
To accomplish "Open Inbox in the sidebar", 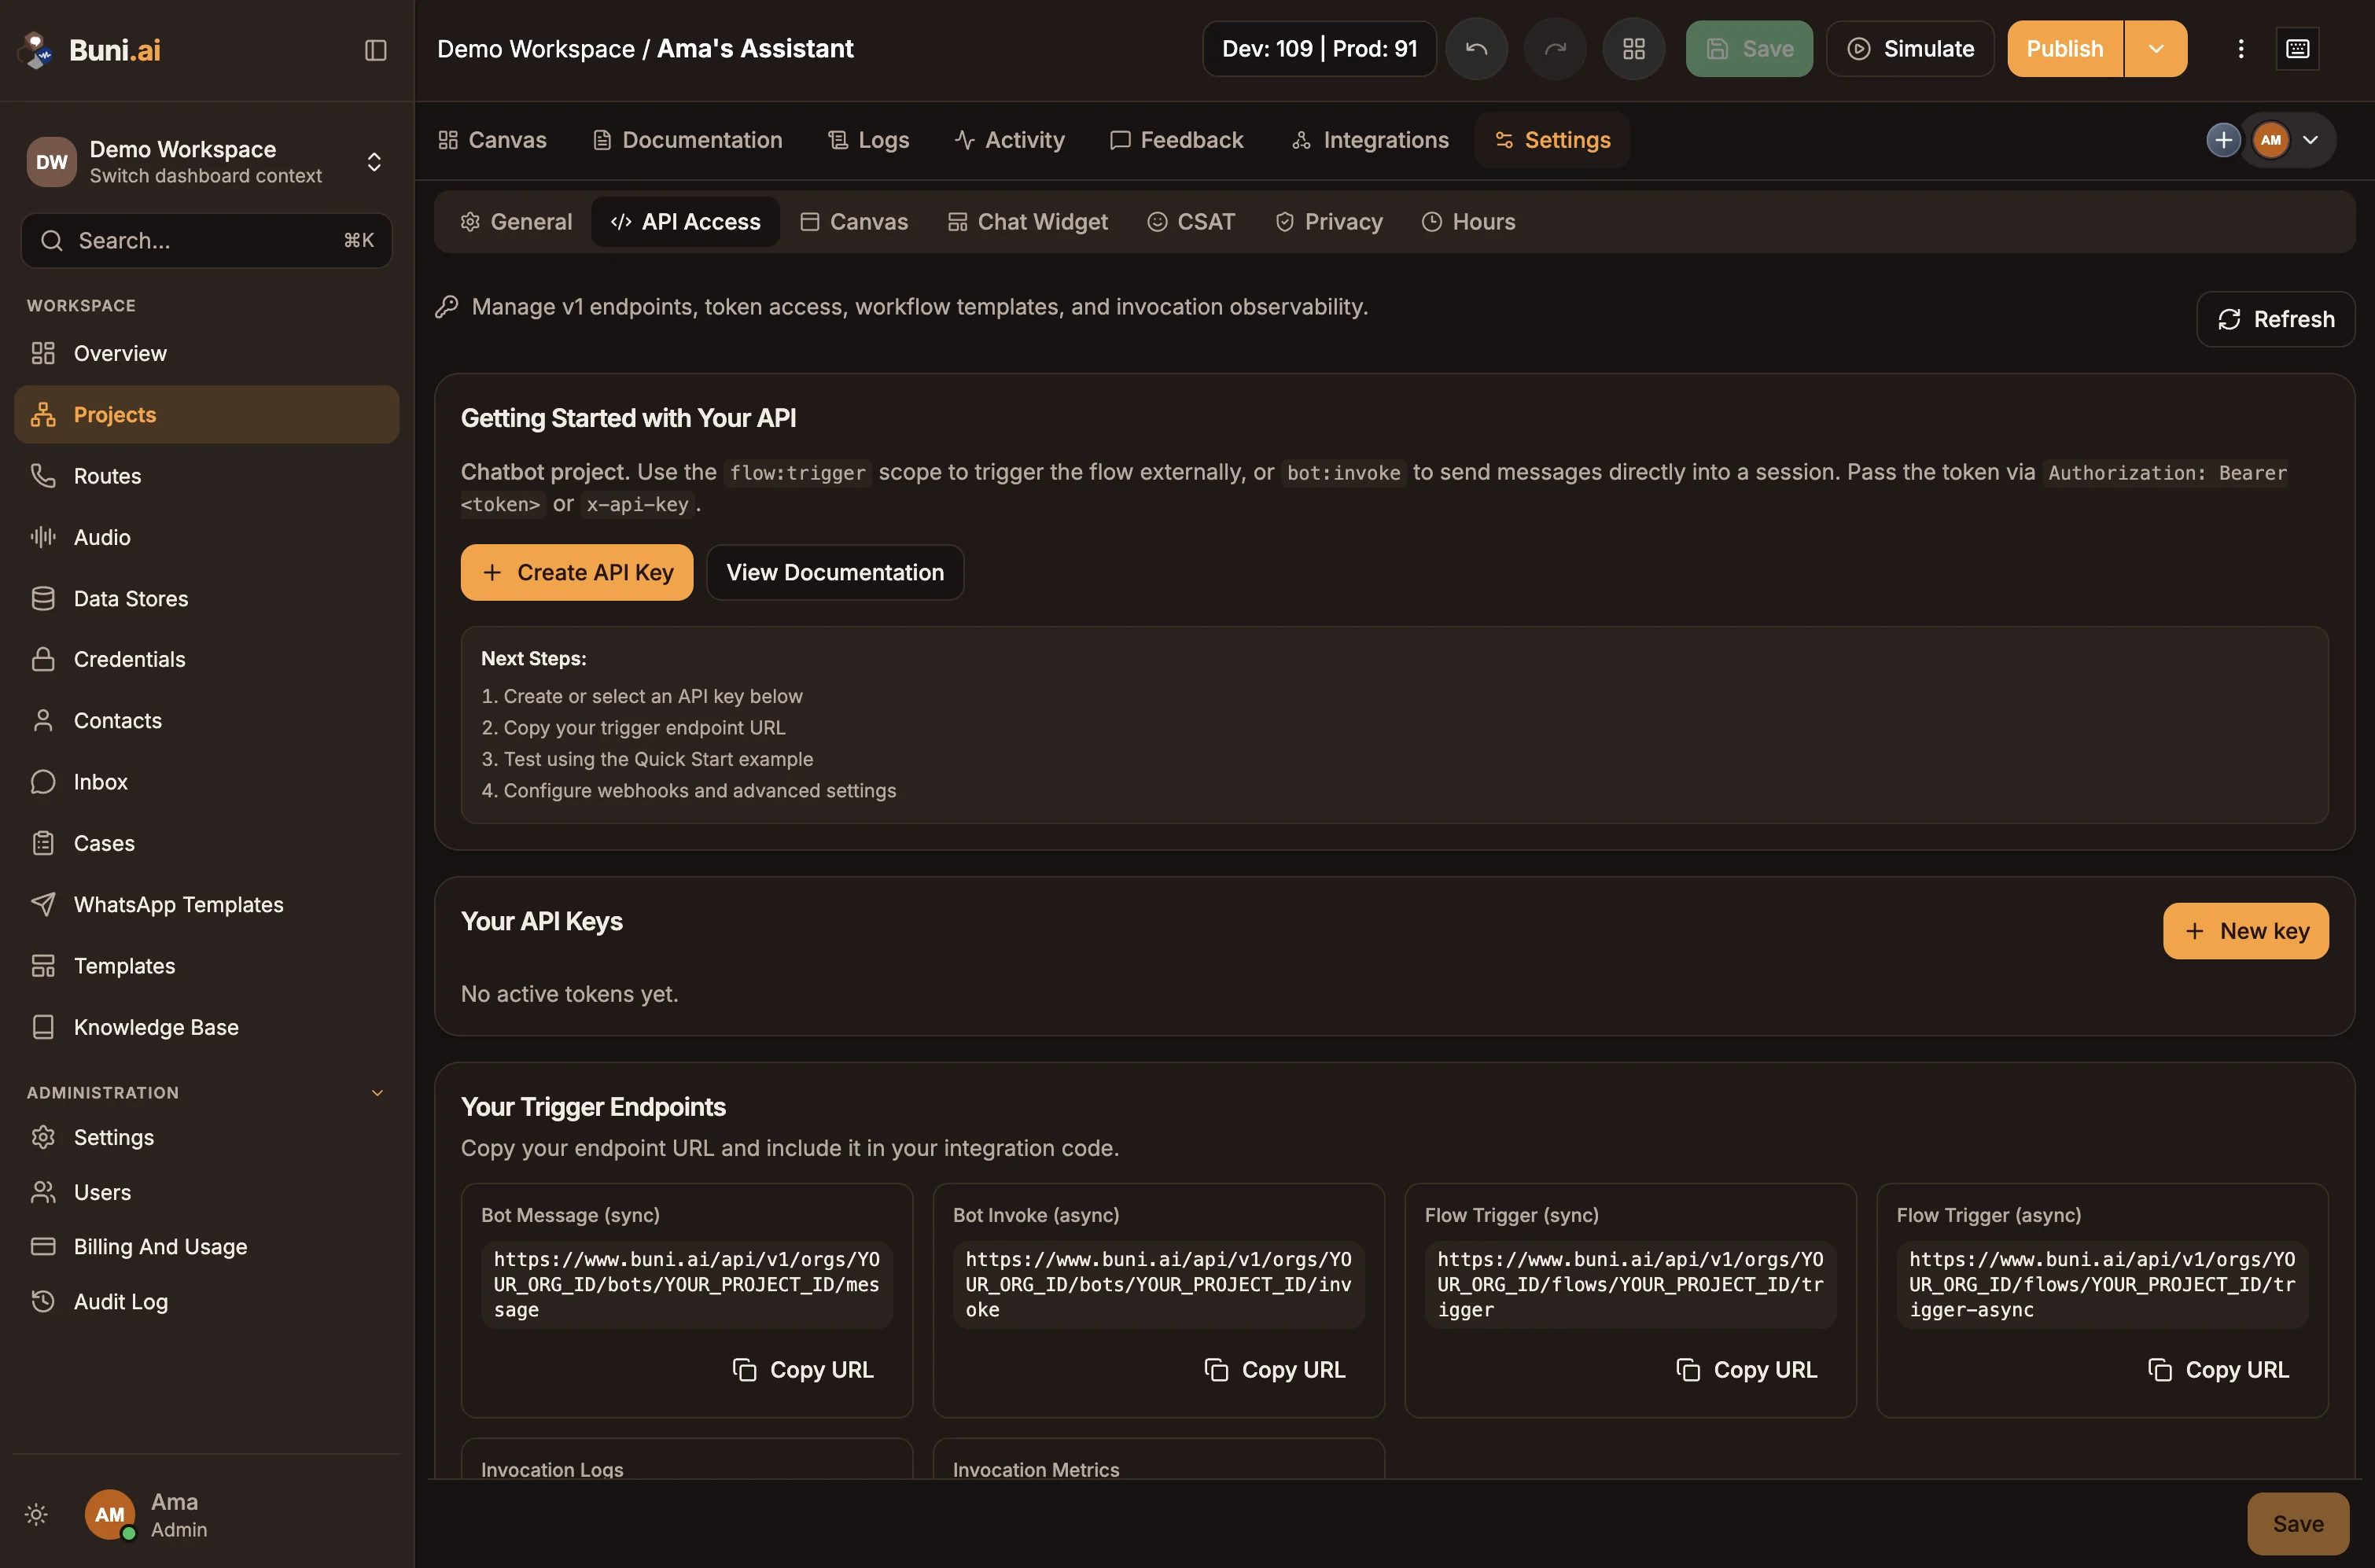I will 207,782.
